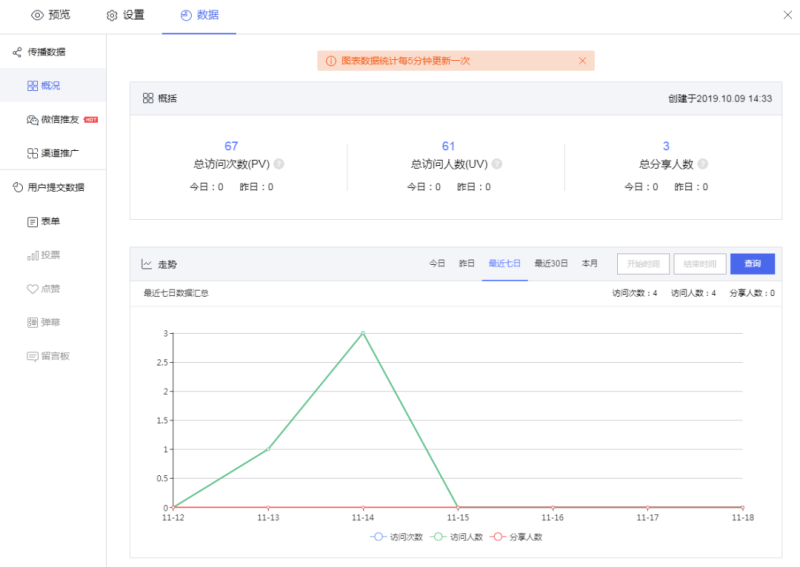Image resolution: width=800 pixels, height=567 pixels.
Task: Open 表单 form data in sidebar
Action: (50, 221)
